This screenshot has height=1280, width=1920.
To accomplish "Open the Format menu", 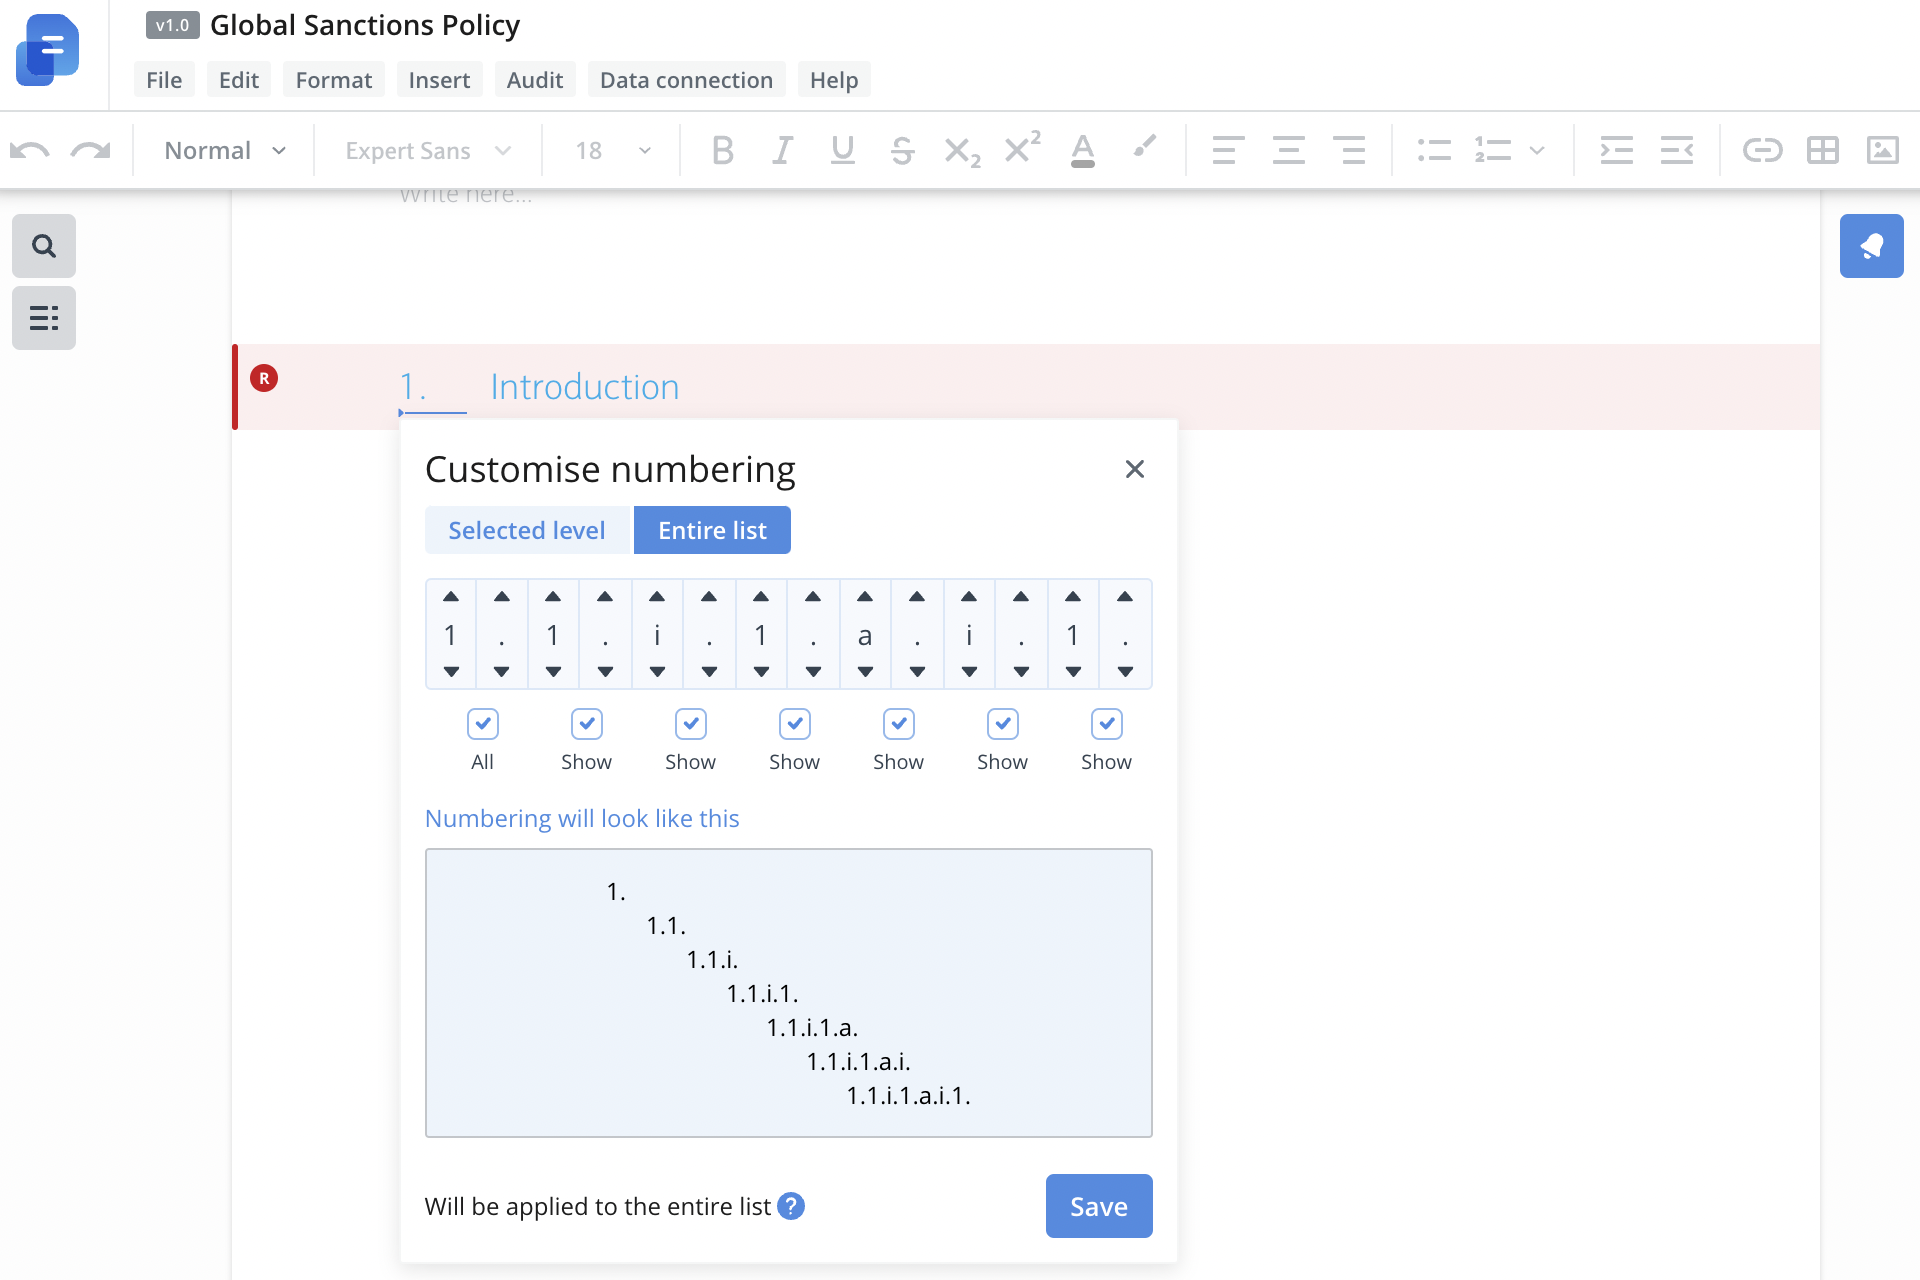I will point(334,80).
